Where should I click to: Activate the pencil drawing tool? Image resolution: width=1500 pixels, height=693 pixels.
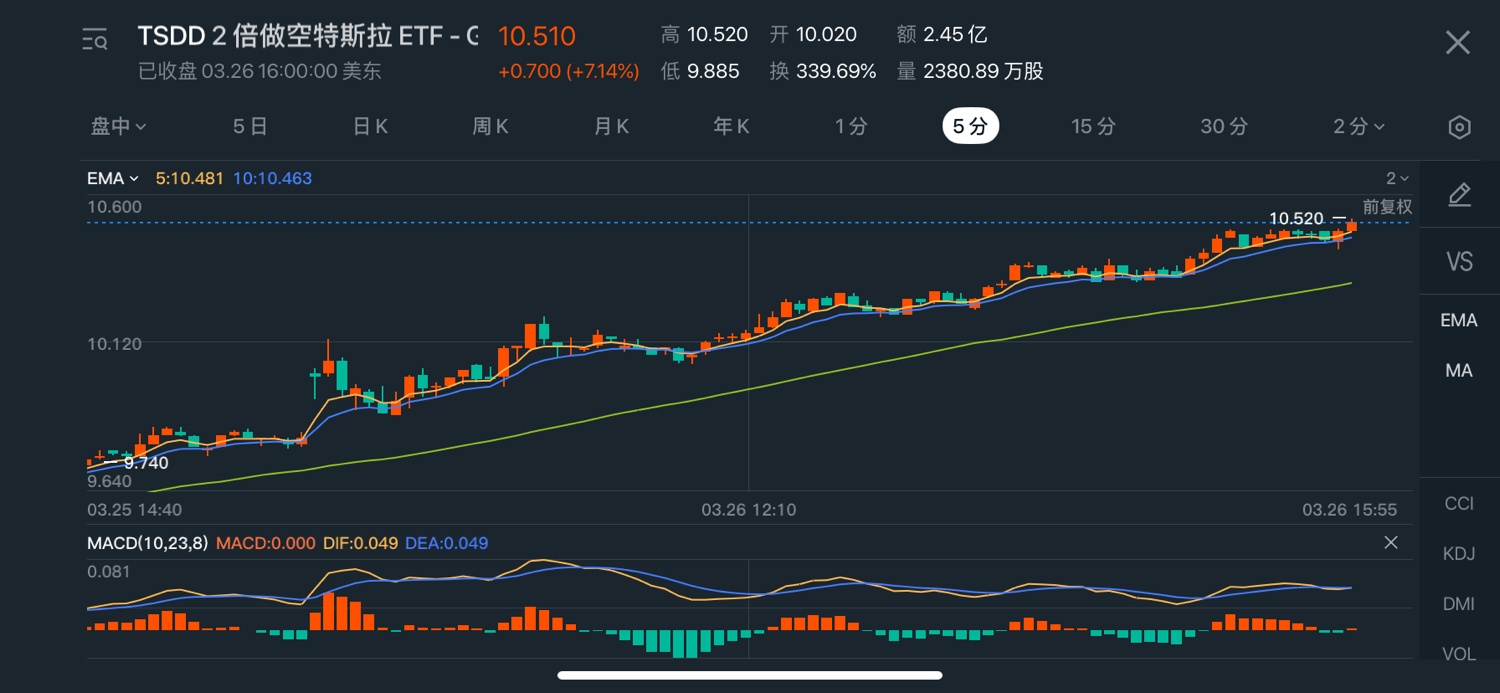[x=1459, y=194]
